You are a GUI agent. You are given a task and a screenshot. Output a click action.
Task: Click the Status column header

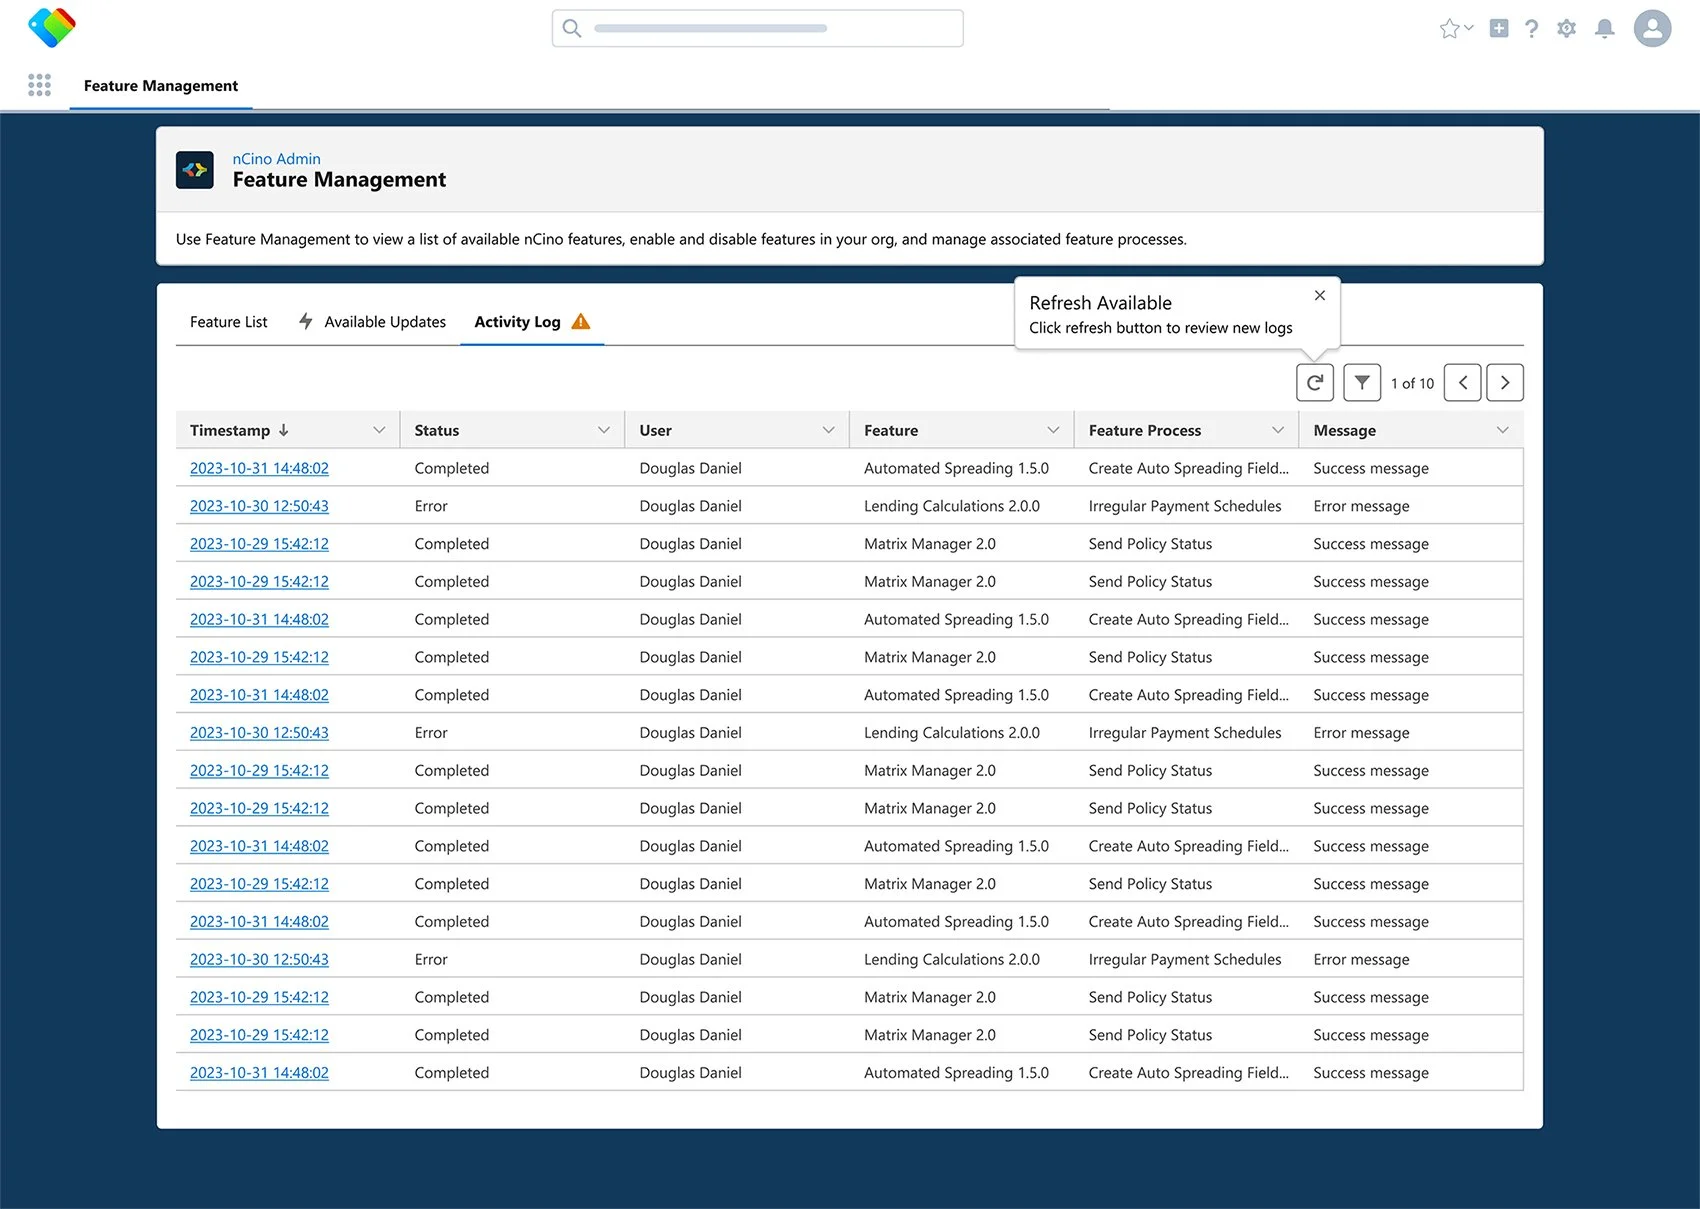[x=513, y=430]
